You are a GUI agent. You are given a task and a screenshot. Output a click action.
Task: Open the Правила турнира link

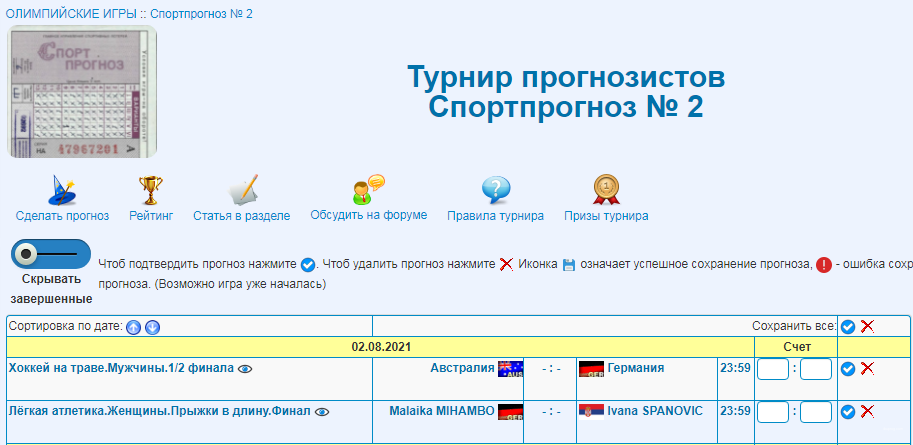(x=496, y=216)
